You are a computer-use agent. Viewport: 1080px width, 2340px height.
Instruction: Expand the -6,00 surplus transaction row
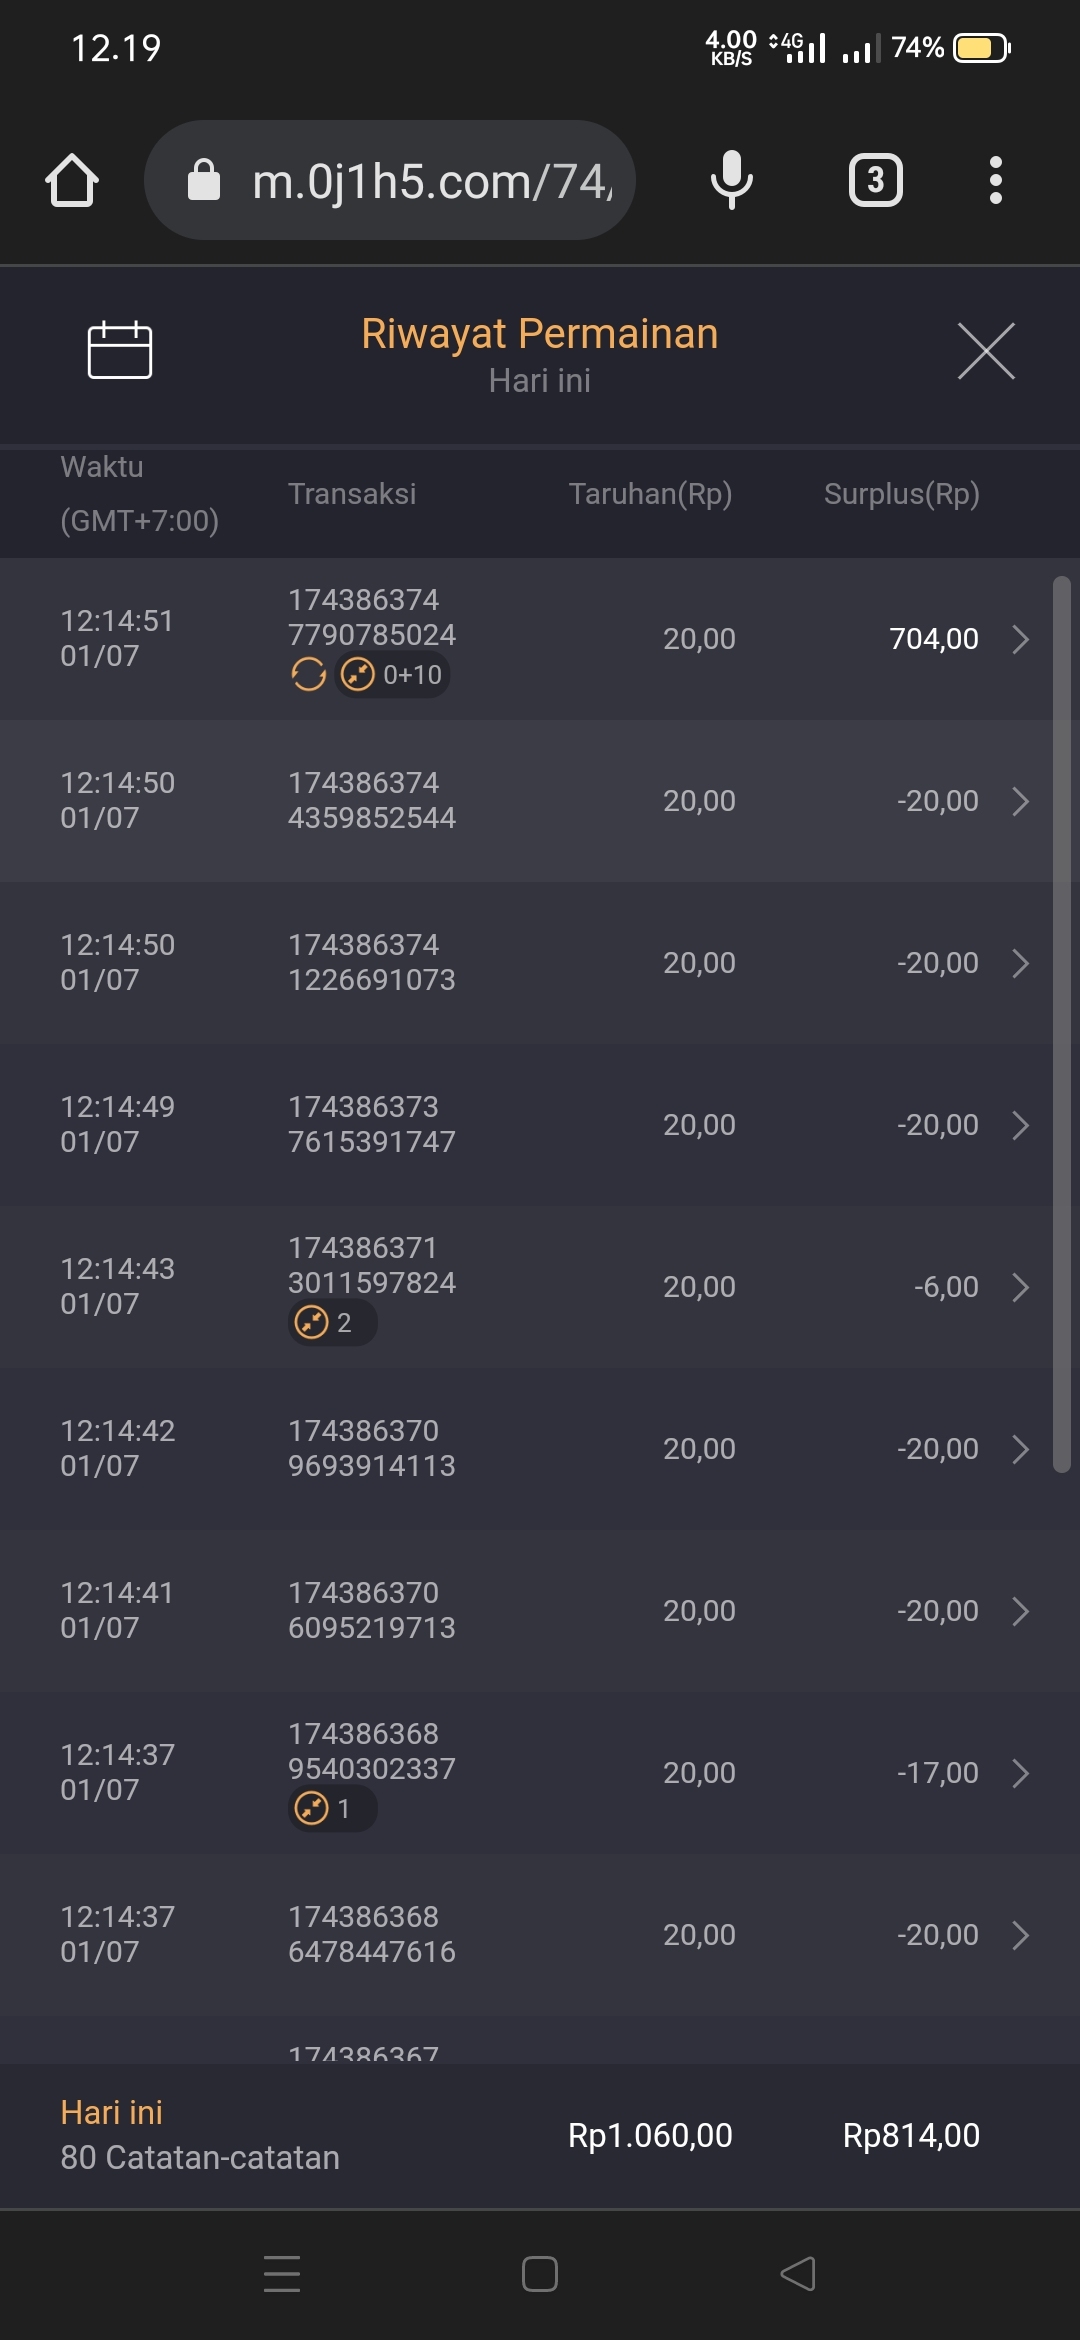tap(1020, 1287)
